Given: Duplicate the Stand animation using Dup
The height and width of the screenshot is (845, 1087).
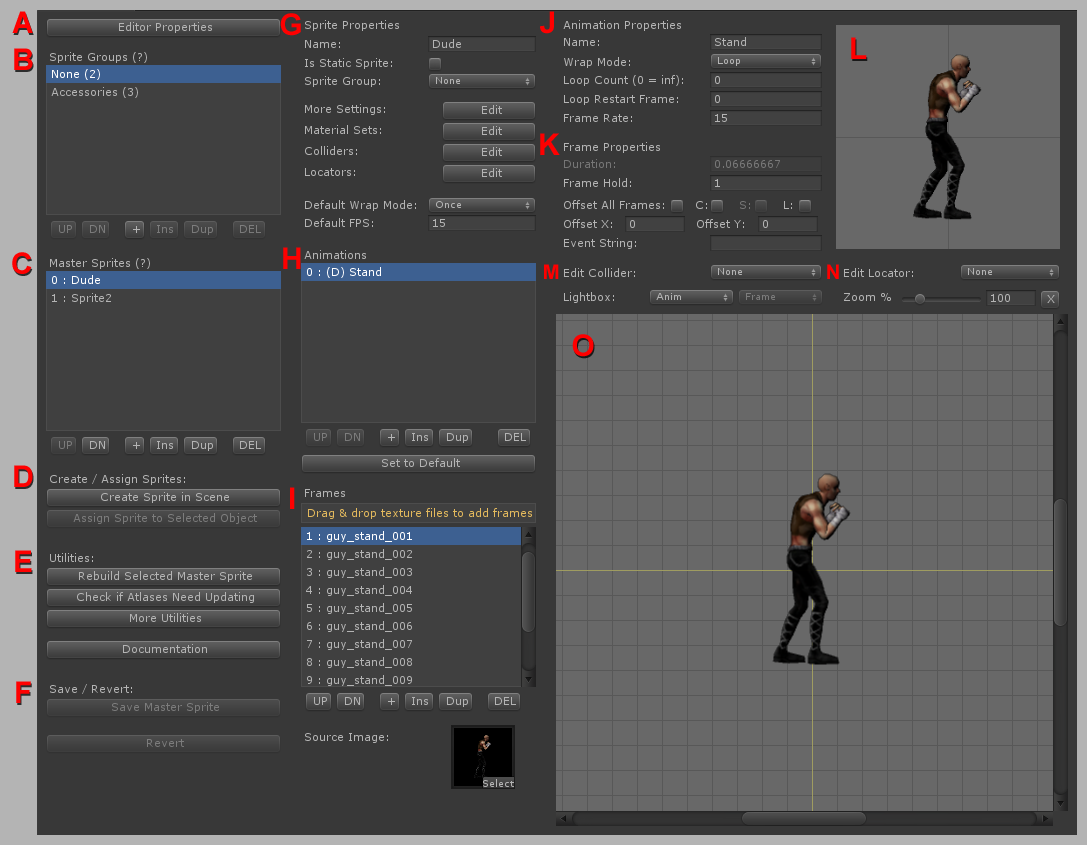Looking at the screenshot, I should tap(455, 437).
